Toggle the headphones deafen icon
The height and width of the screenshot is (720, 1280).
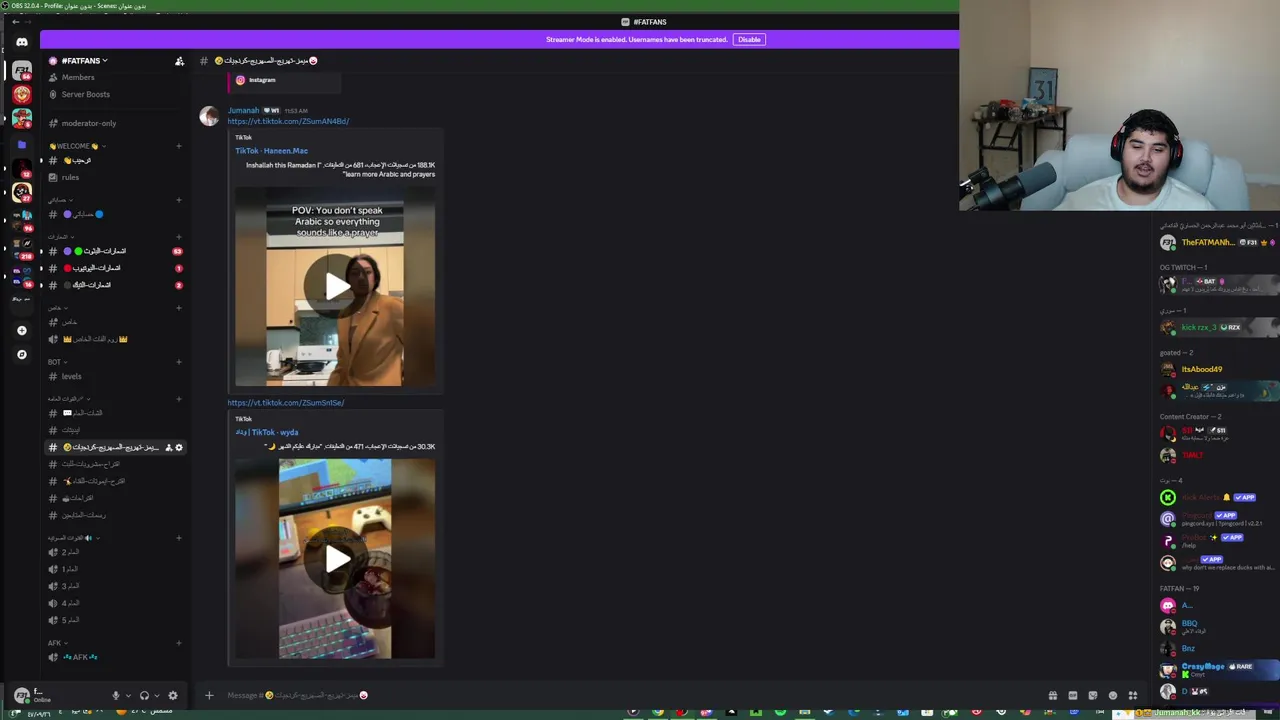[144, 696]
